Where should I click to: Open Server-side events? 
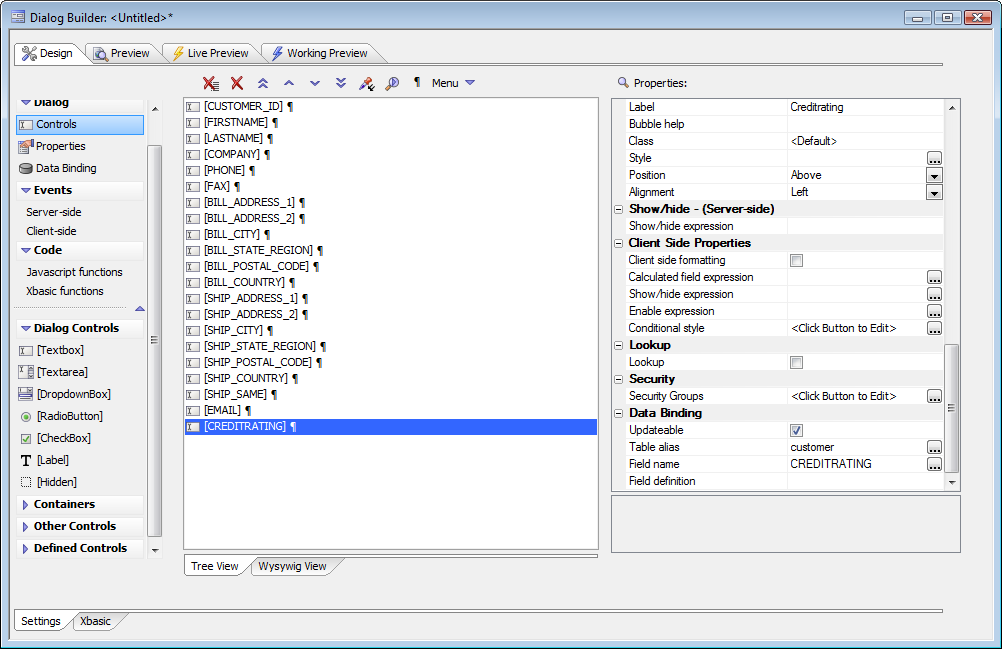tap(54, 212)
